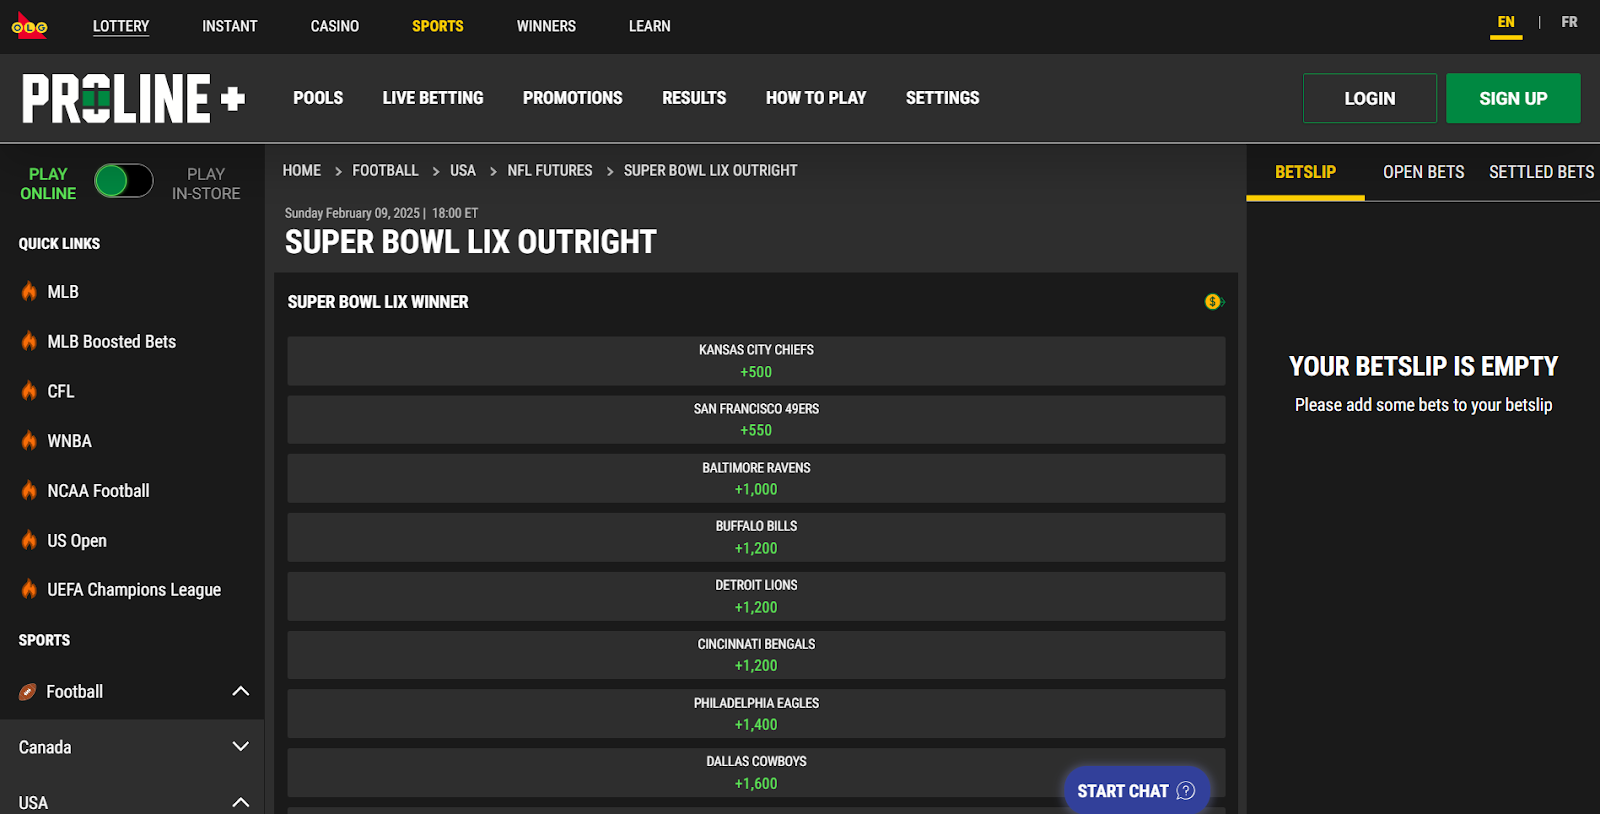Screen dimensions: 1600x814
Task: Click the MLB flame icon
Action: point(29,292)
